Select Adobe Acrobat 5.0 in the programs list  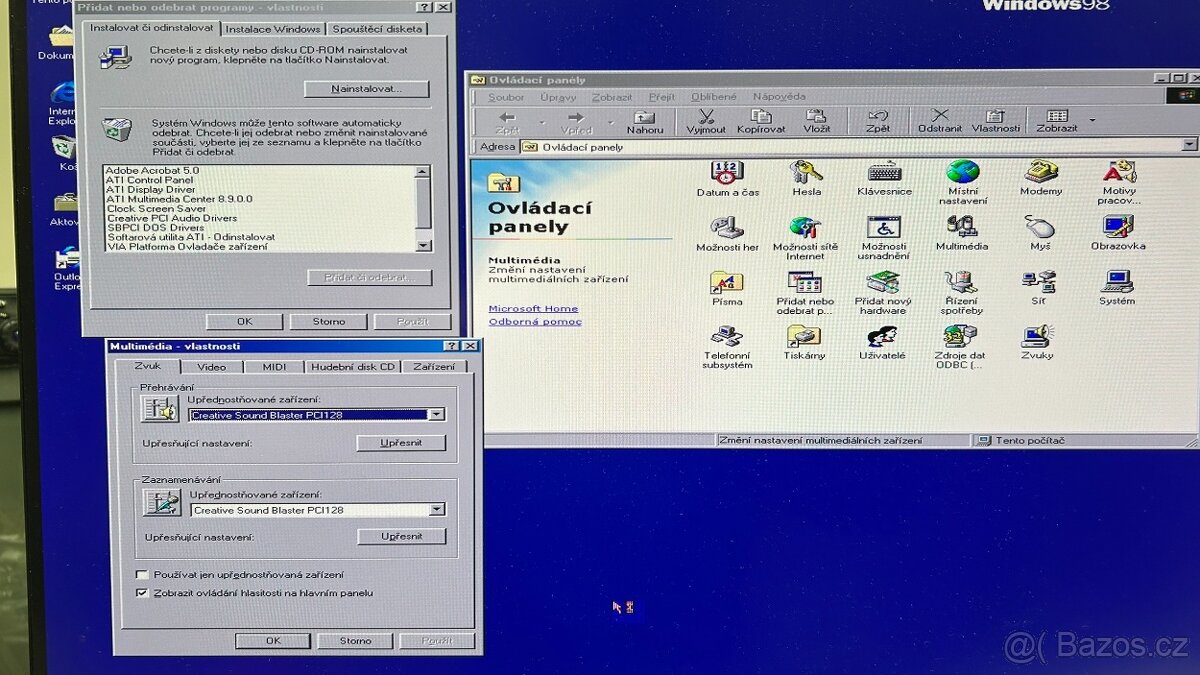[x=151, y=172]
